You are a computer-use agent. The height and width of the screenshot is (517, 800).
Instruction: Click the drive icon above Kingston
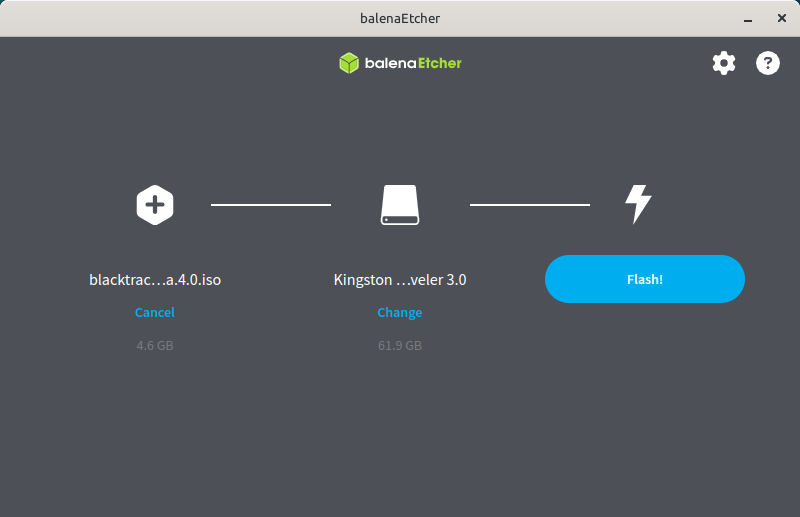pyautogui.click(x=400, y=205)
